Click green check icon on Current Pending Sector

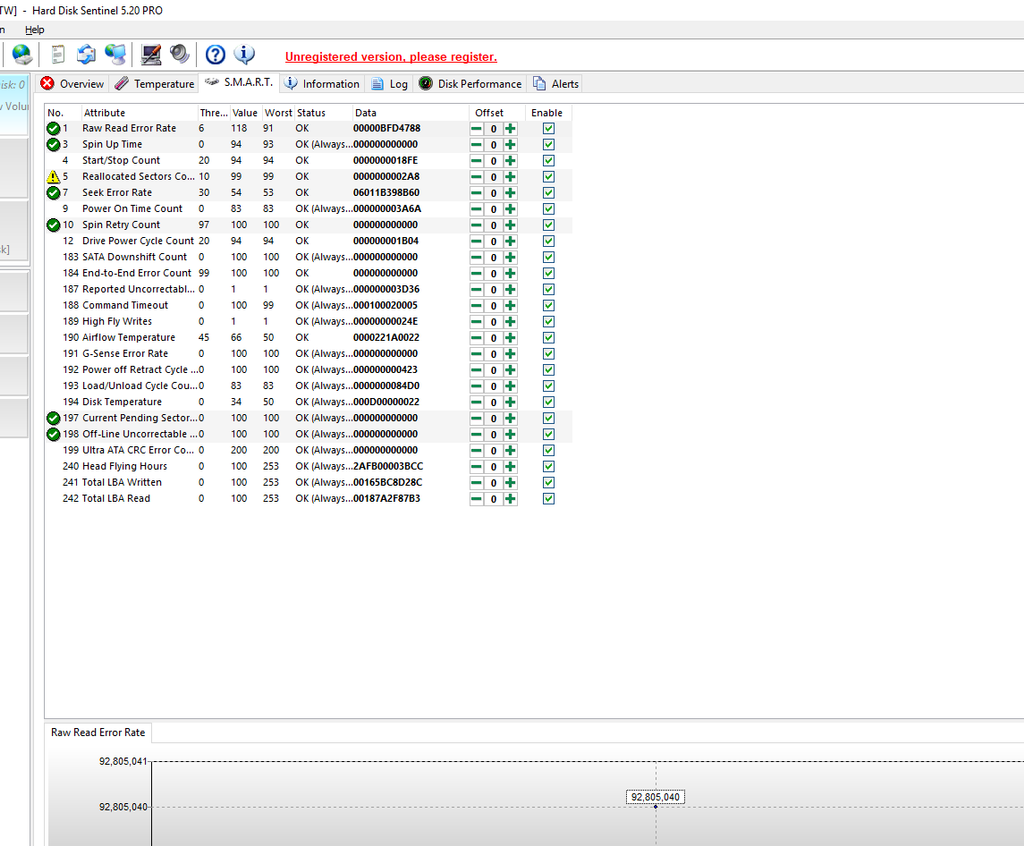(54, 418)
